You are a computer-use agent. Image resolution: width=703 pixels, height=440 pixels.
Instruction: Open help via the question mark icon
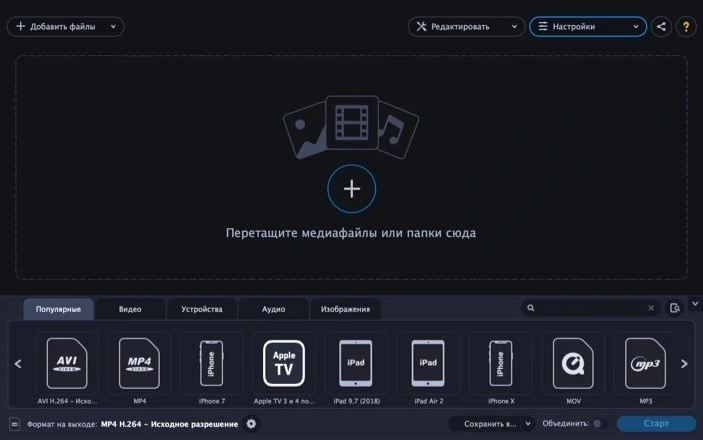pyautogui.click(x=686, y=26)
